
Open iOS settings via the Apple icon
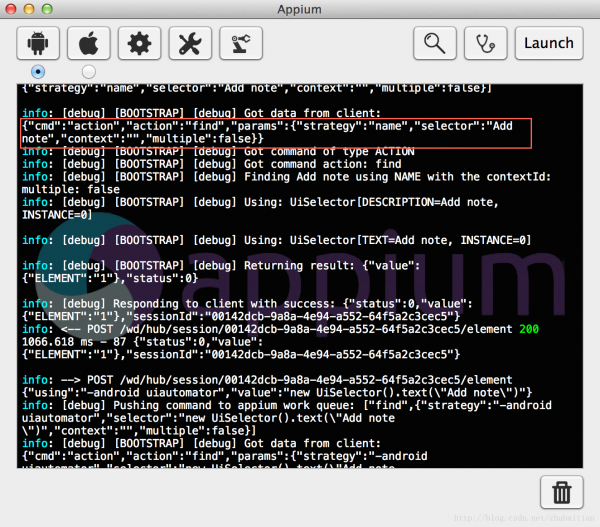coord(89,43)
